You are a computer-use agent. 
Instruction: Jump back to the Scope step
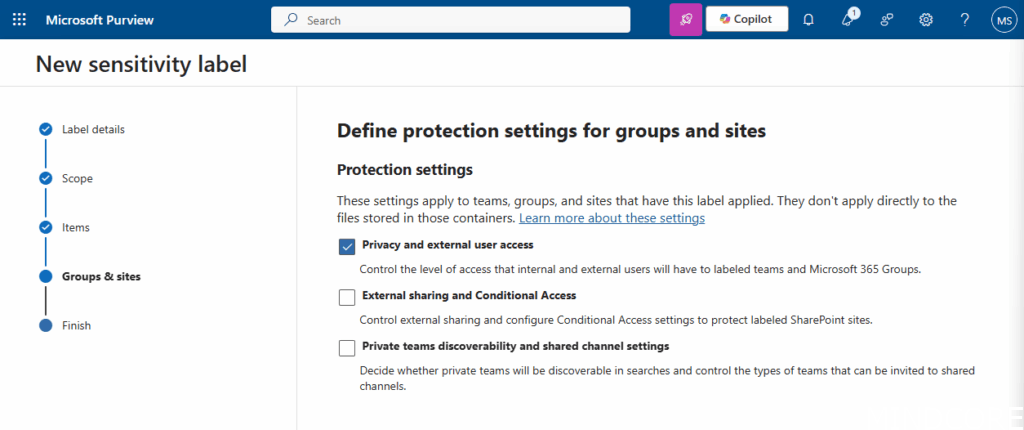(77, 178)
